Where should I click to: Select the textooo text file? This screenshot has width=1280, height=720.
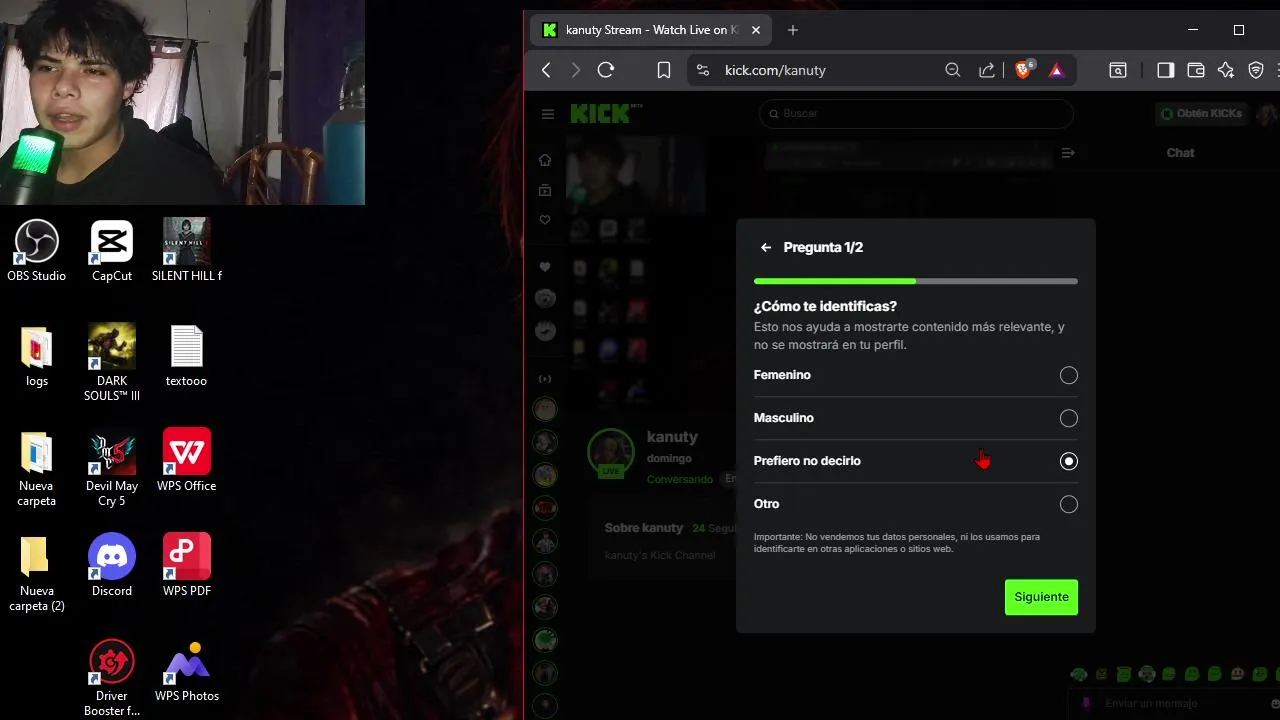pyautogui.click(x=186, y=356)
